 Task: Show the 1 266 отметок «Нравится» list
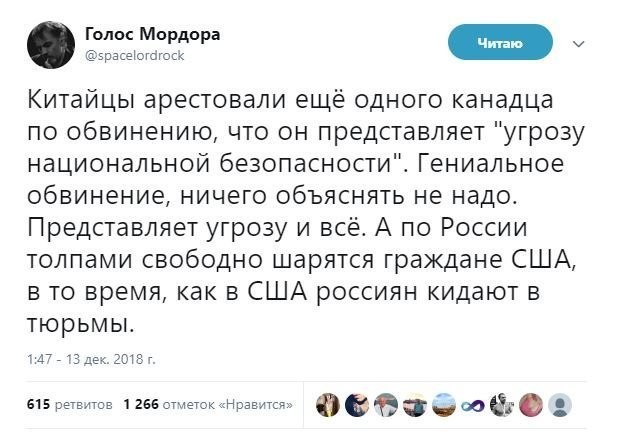tap(207, 404)
